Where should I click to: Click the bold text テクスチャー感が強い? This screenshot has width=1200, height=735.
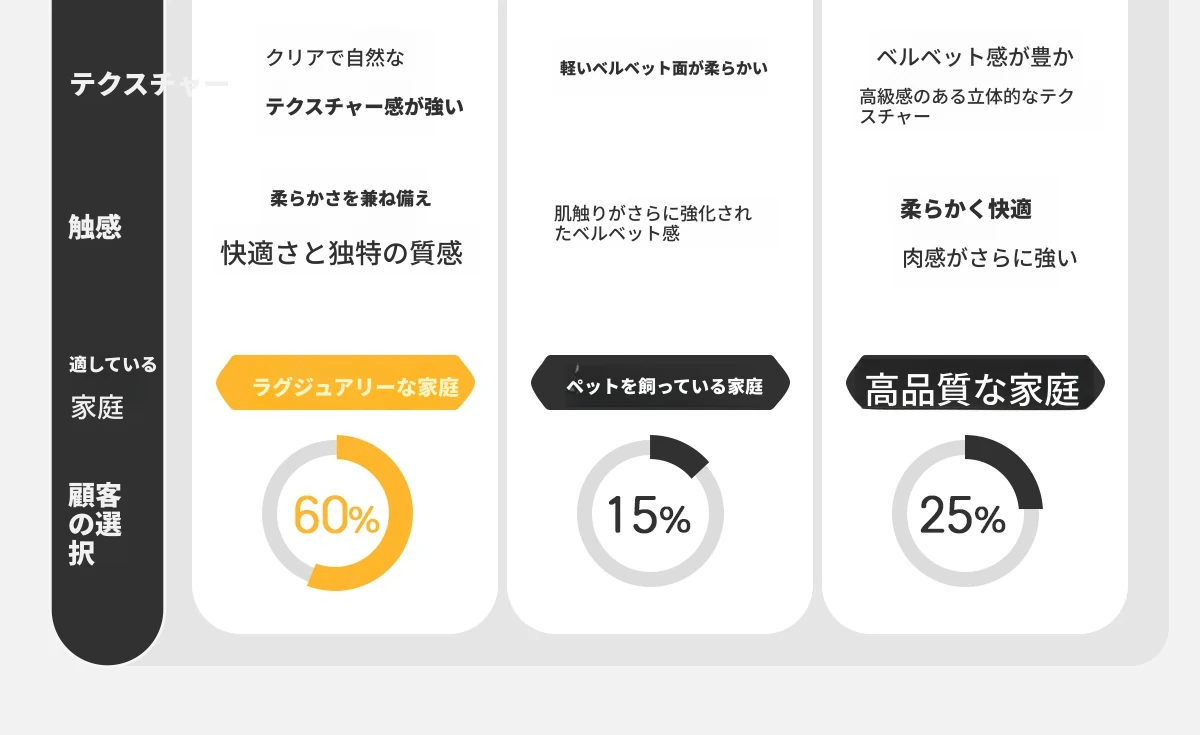click(364, 106)
